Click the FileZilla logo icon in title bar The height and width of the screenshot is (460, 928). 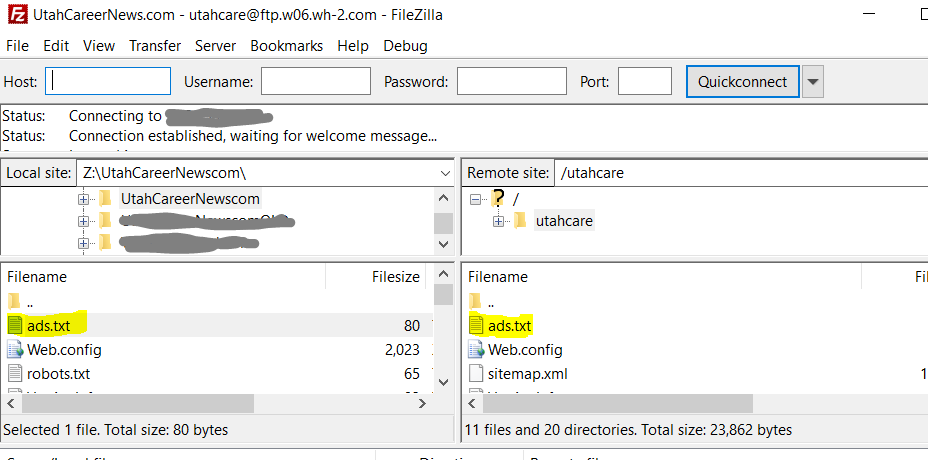pyautogui.click(x=13, y=14)
